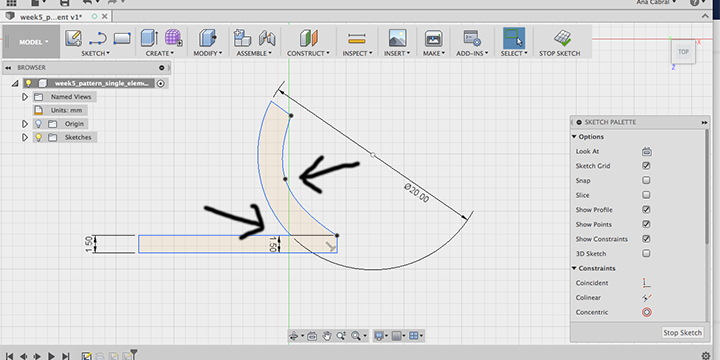Select the Zoom window tool
Image resolution: width=720 pixels, height=360 pixels.
pyautogui.click(x=341, y=336)
